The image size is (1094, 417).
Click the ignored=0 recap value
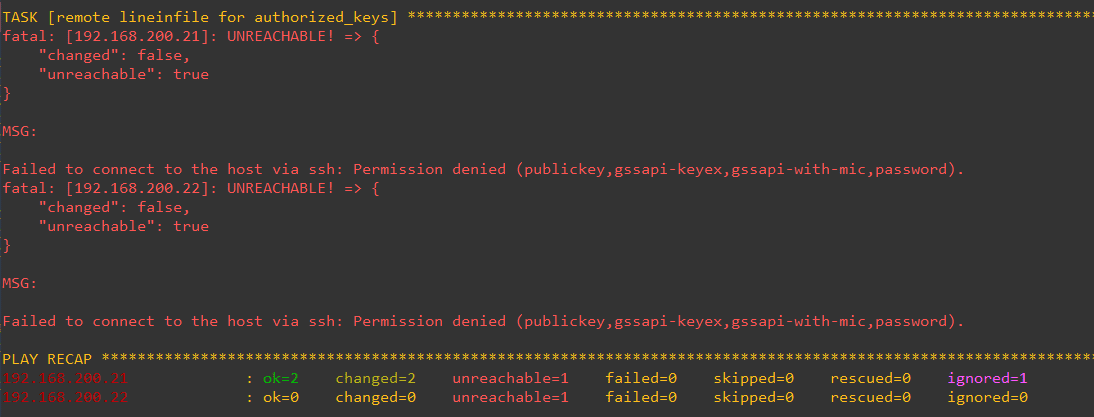tap(987, 397)
